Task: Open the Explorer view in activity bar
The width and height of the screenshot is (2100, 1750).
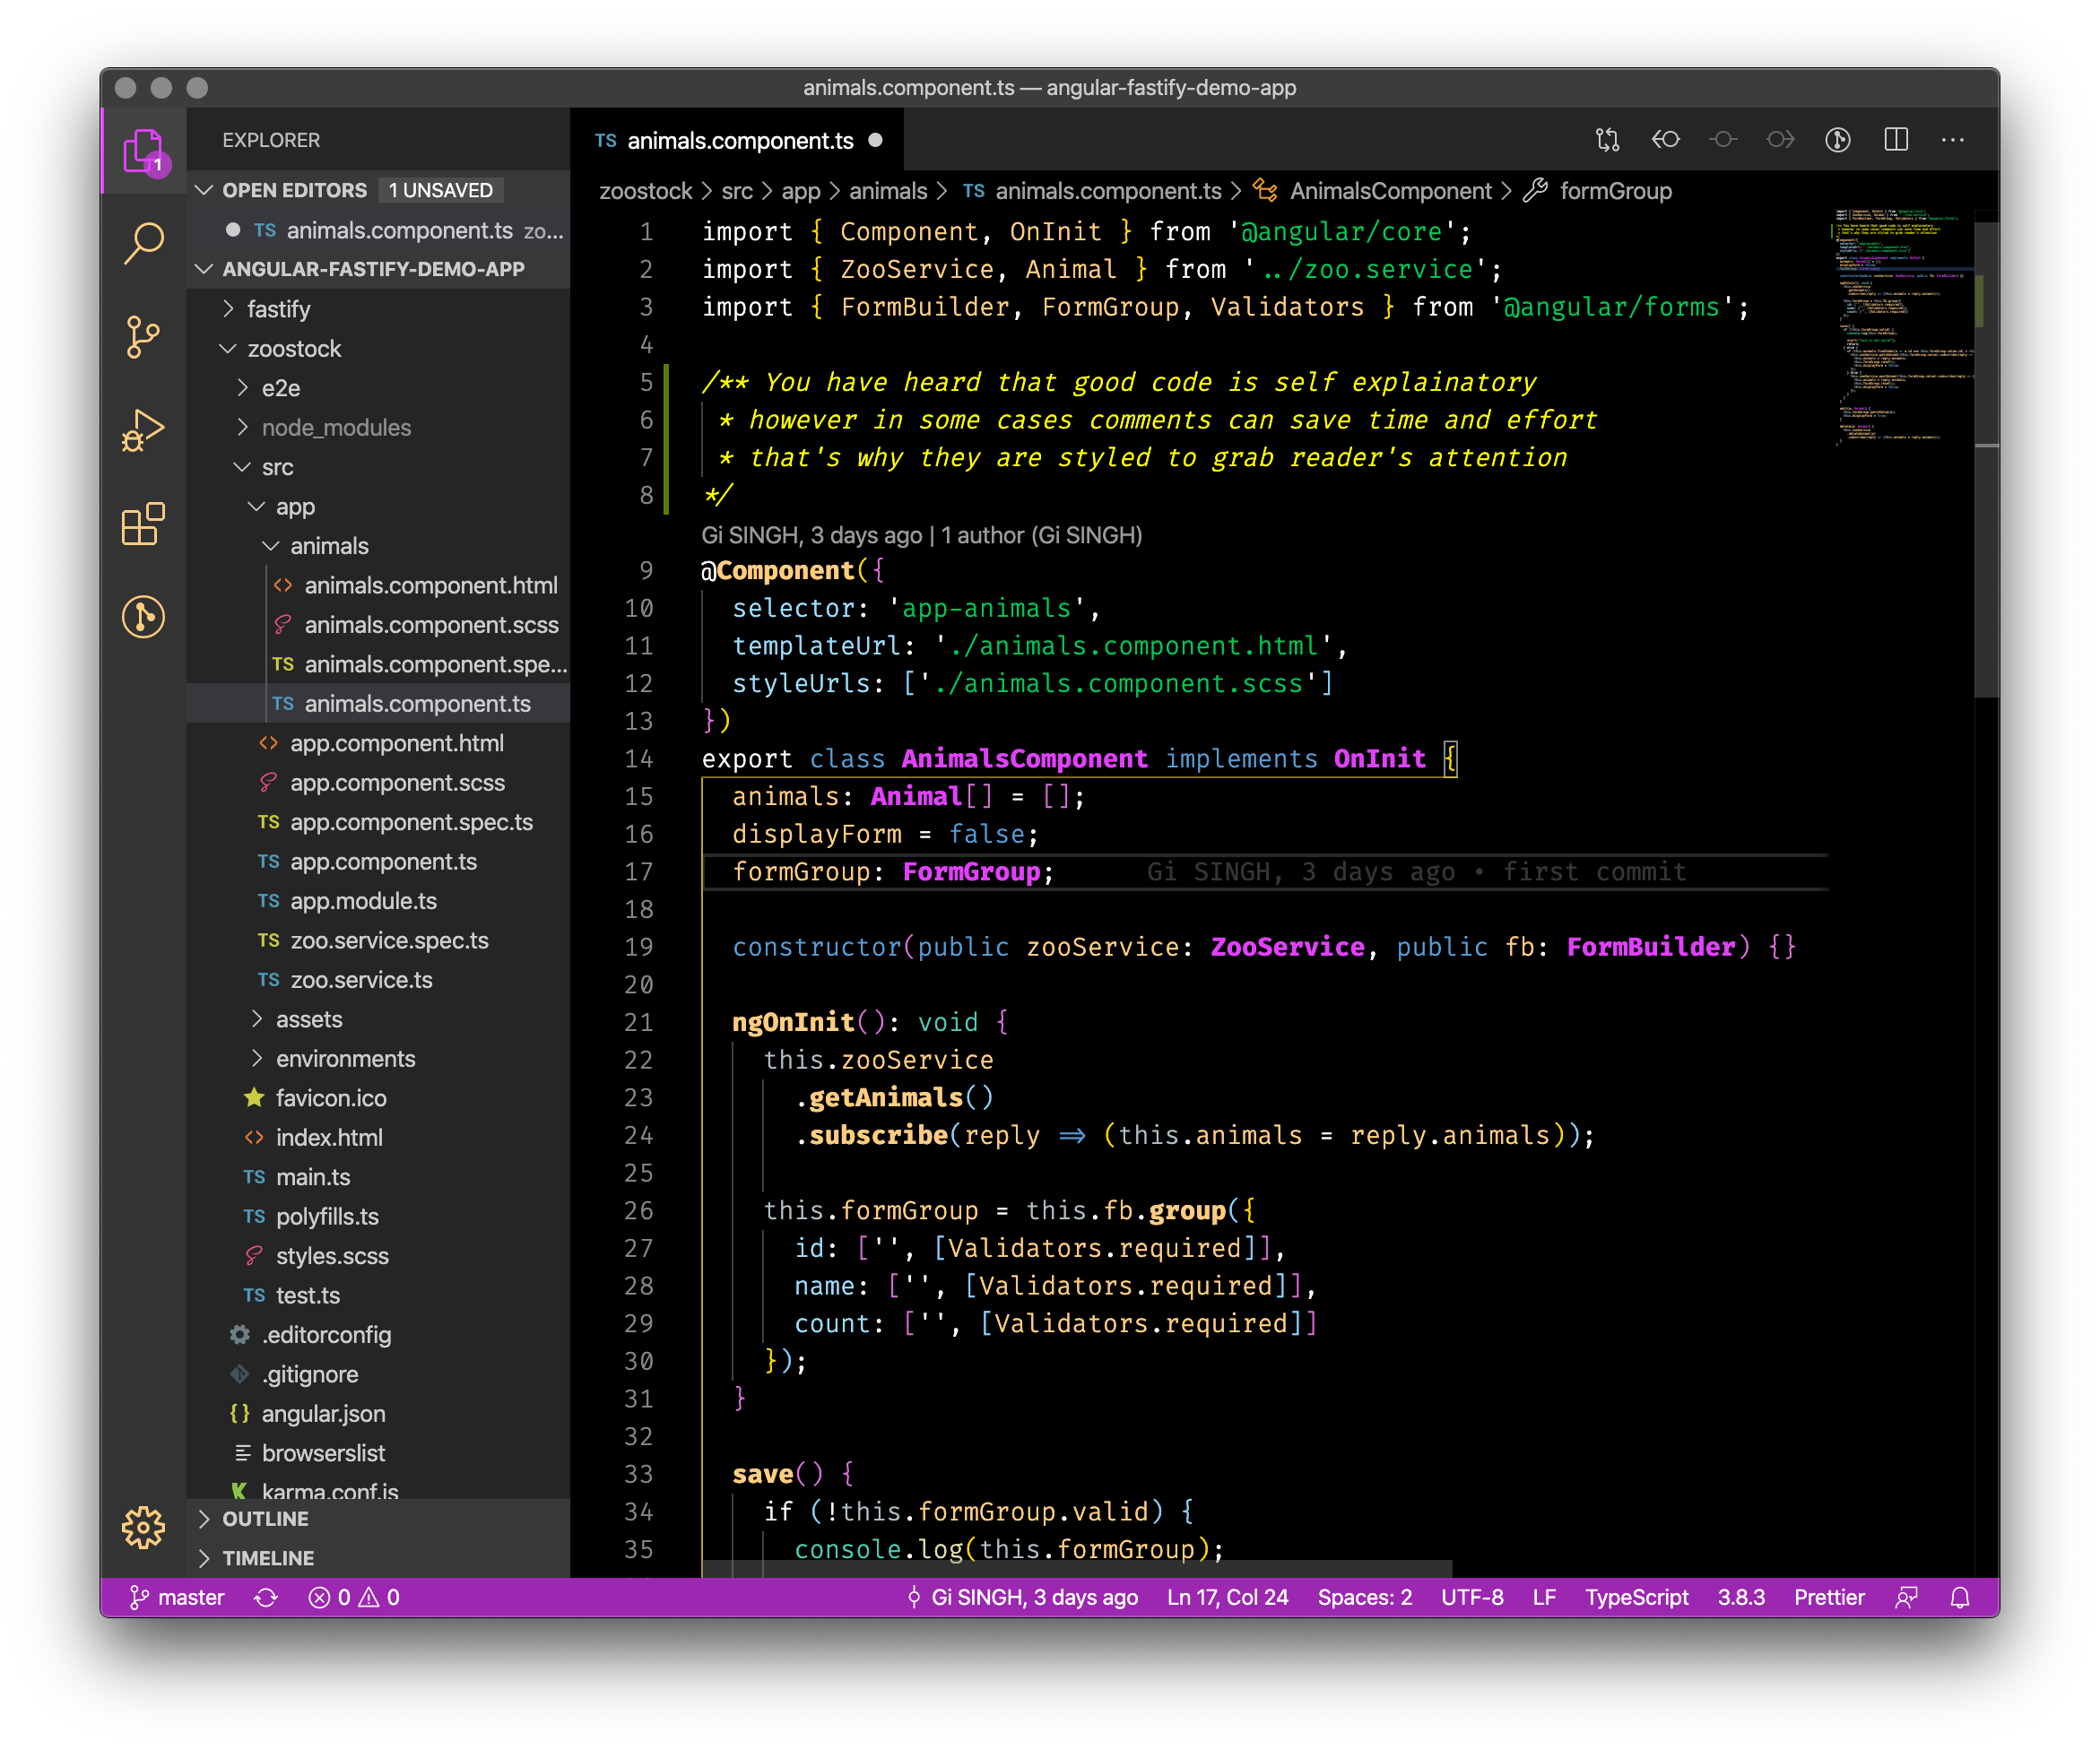Action: [x=143, y=150]
